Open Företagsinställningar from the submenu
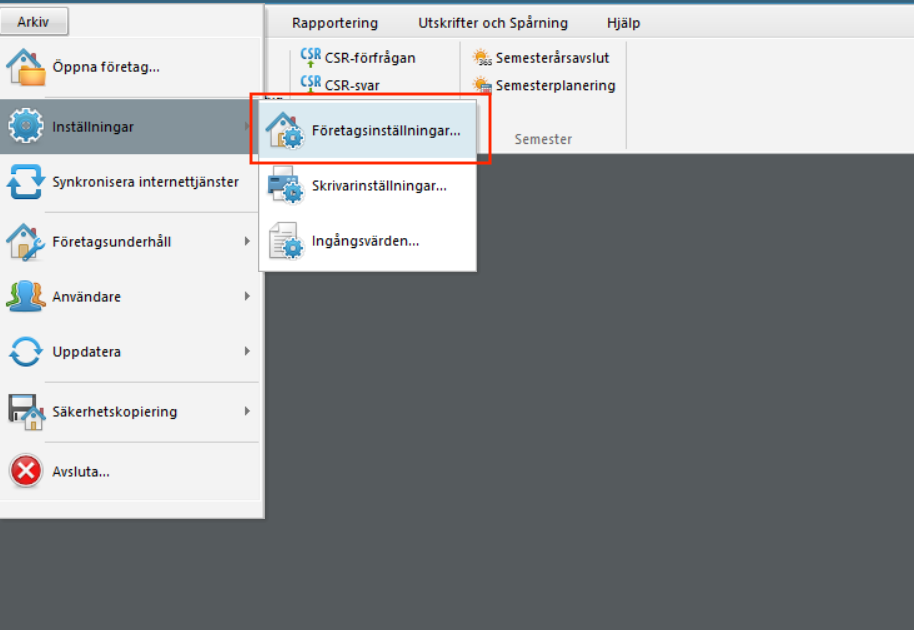This screenshot has height=630, width=914. coord(385,130)
